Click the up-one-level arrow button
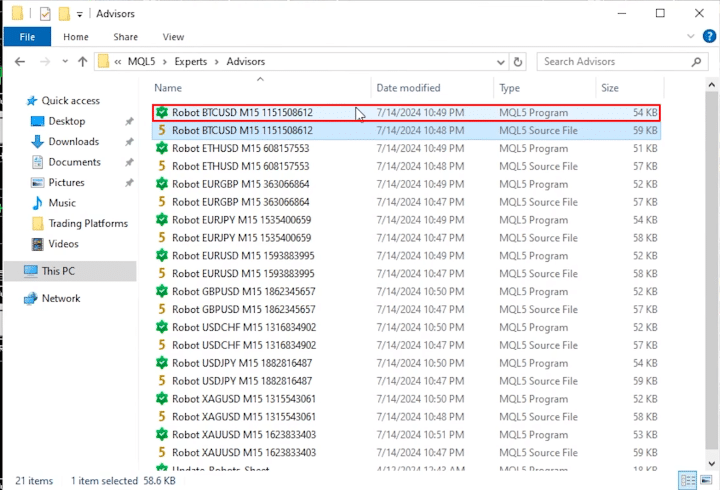Screen dimensions: 720x490 [x=82, y=62]
